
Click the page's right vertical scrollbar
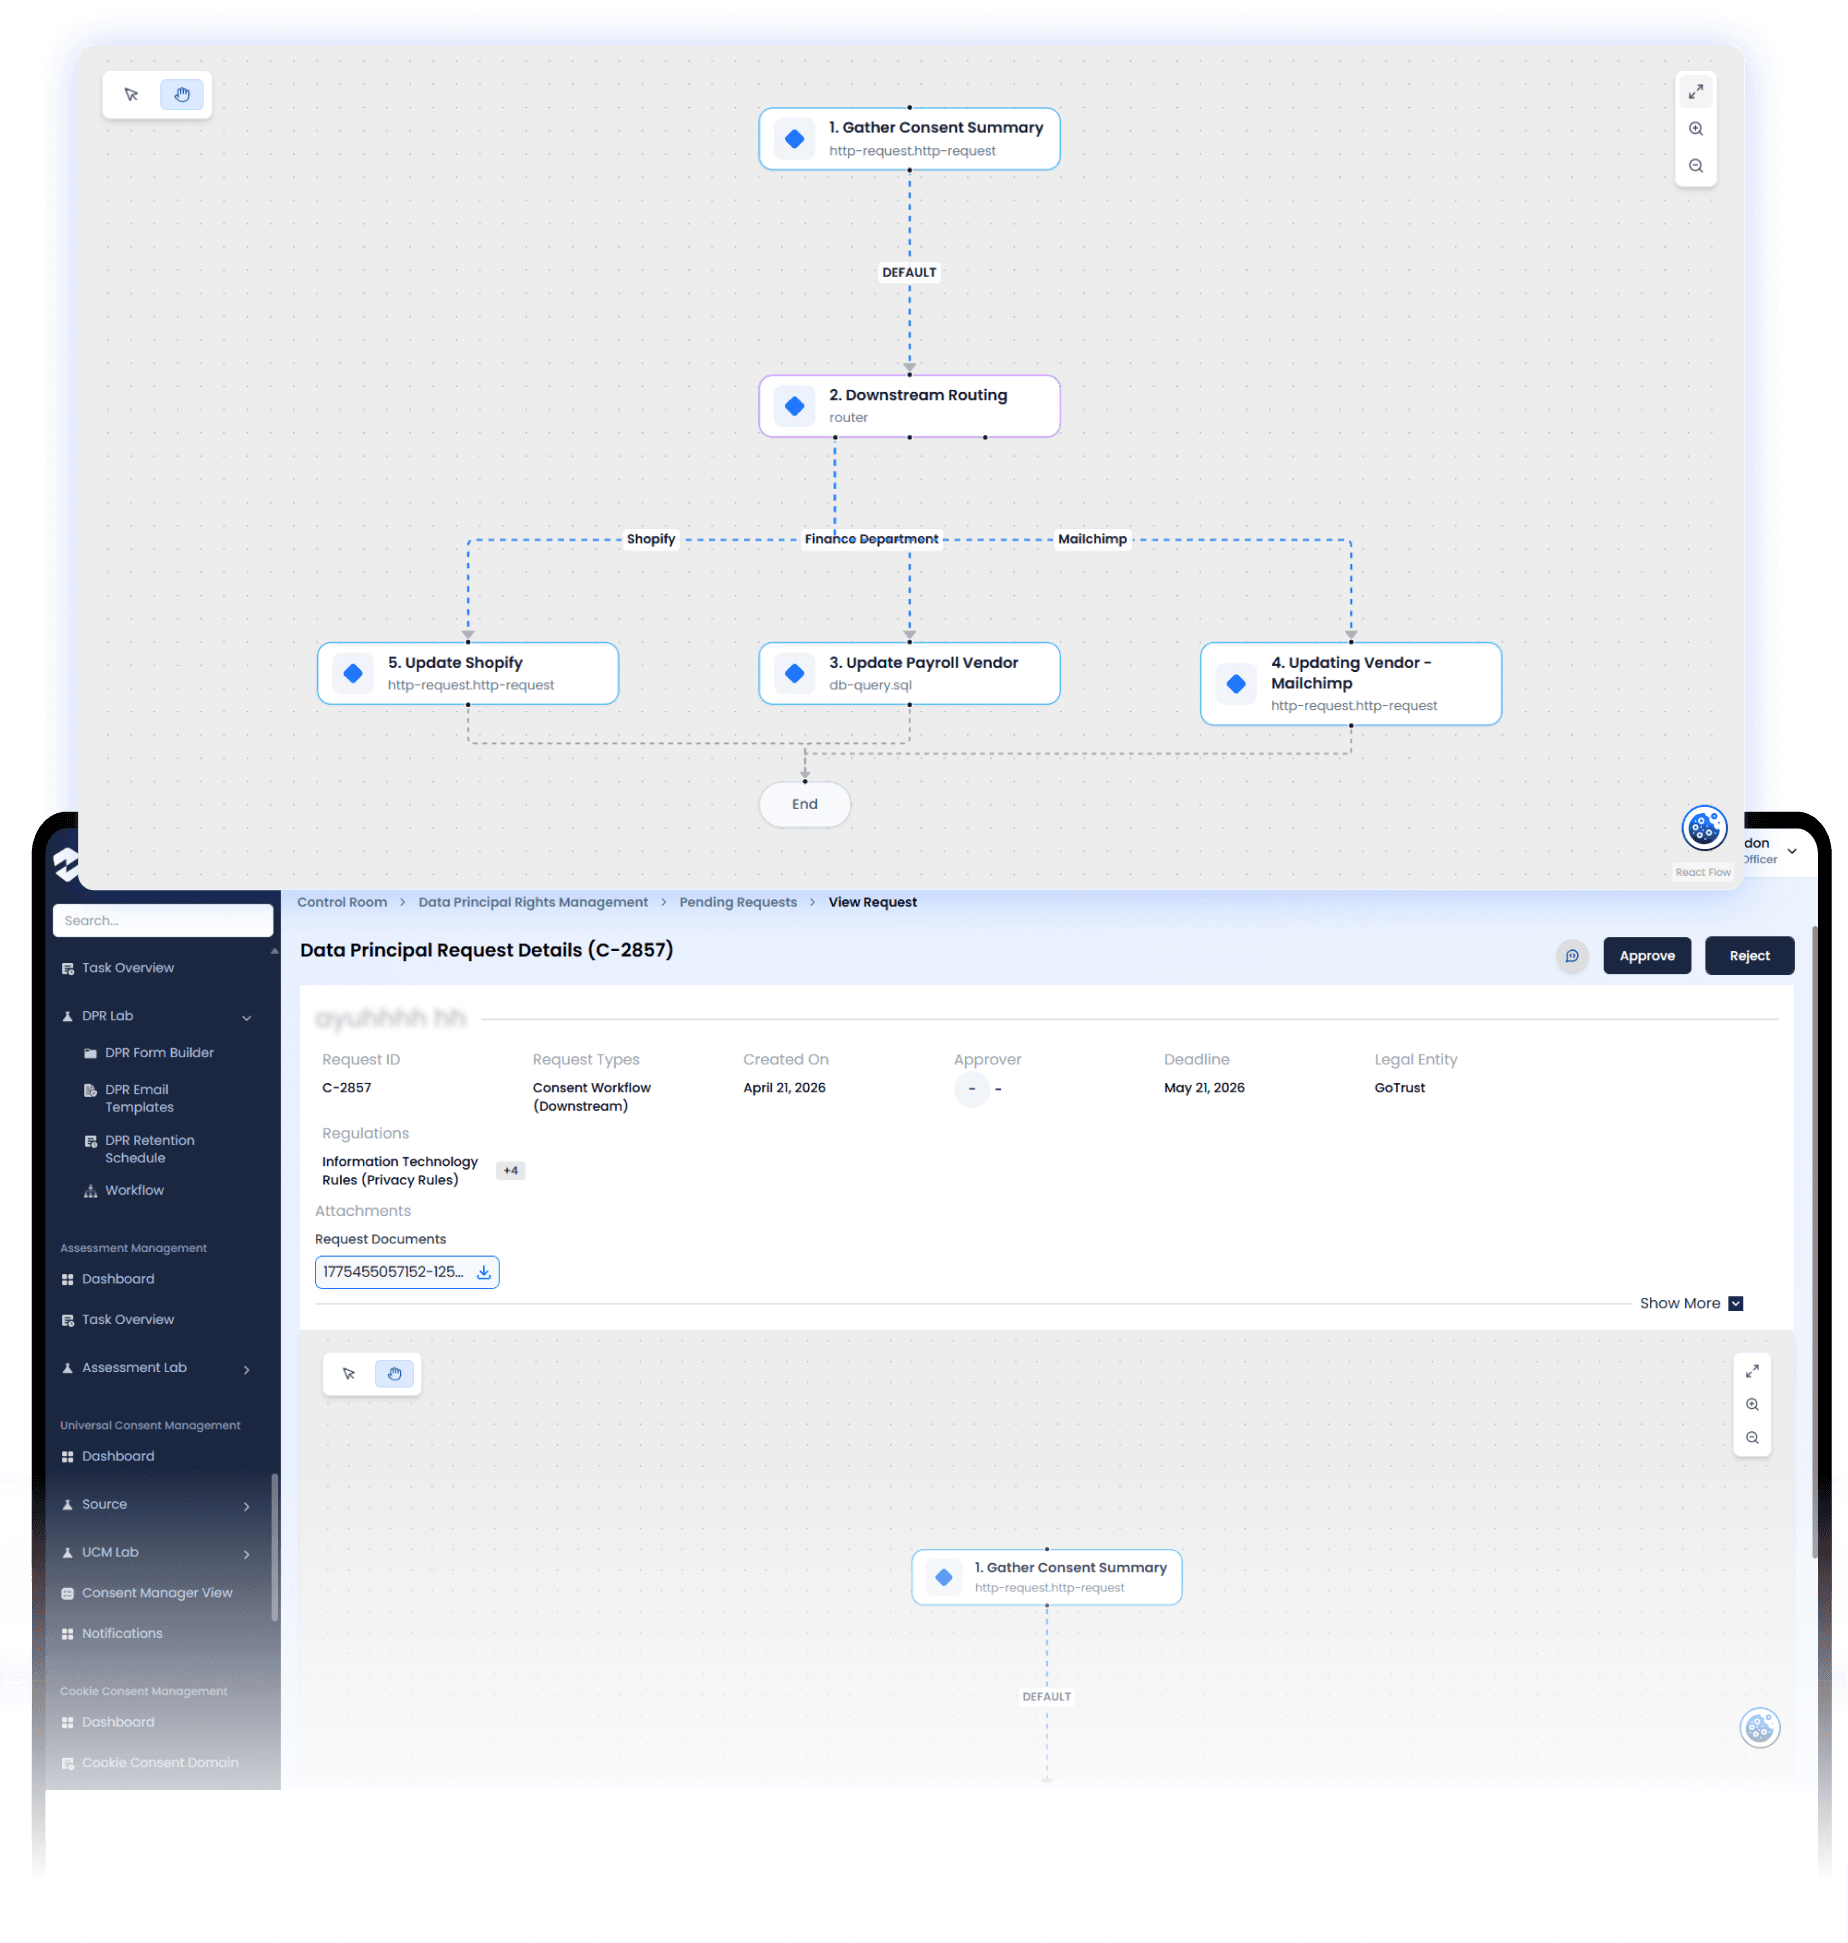coord(1814,1240)
